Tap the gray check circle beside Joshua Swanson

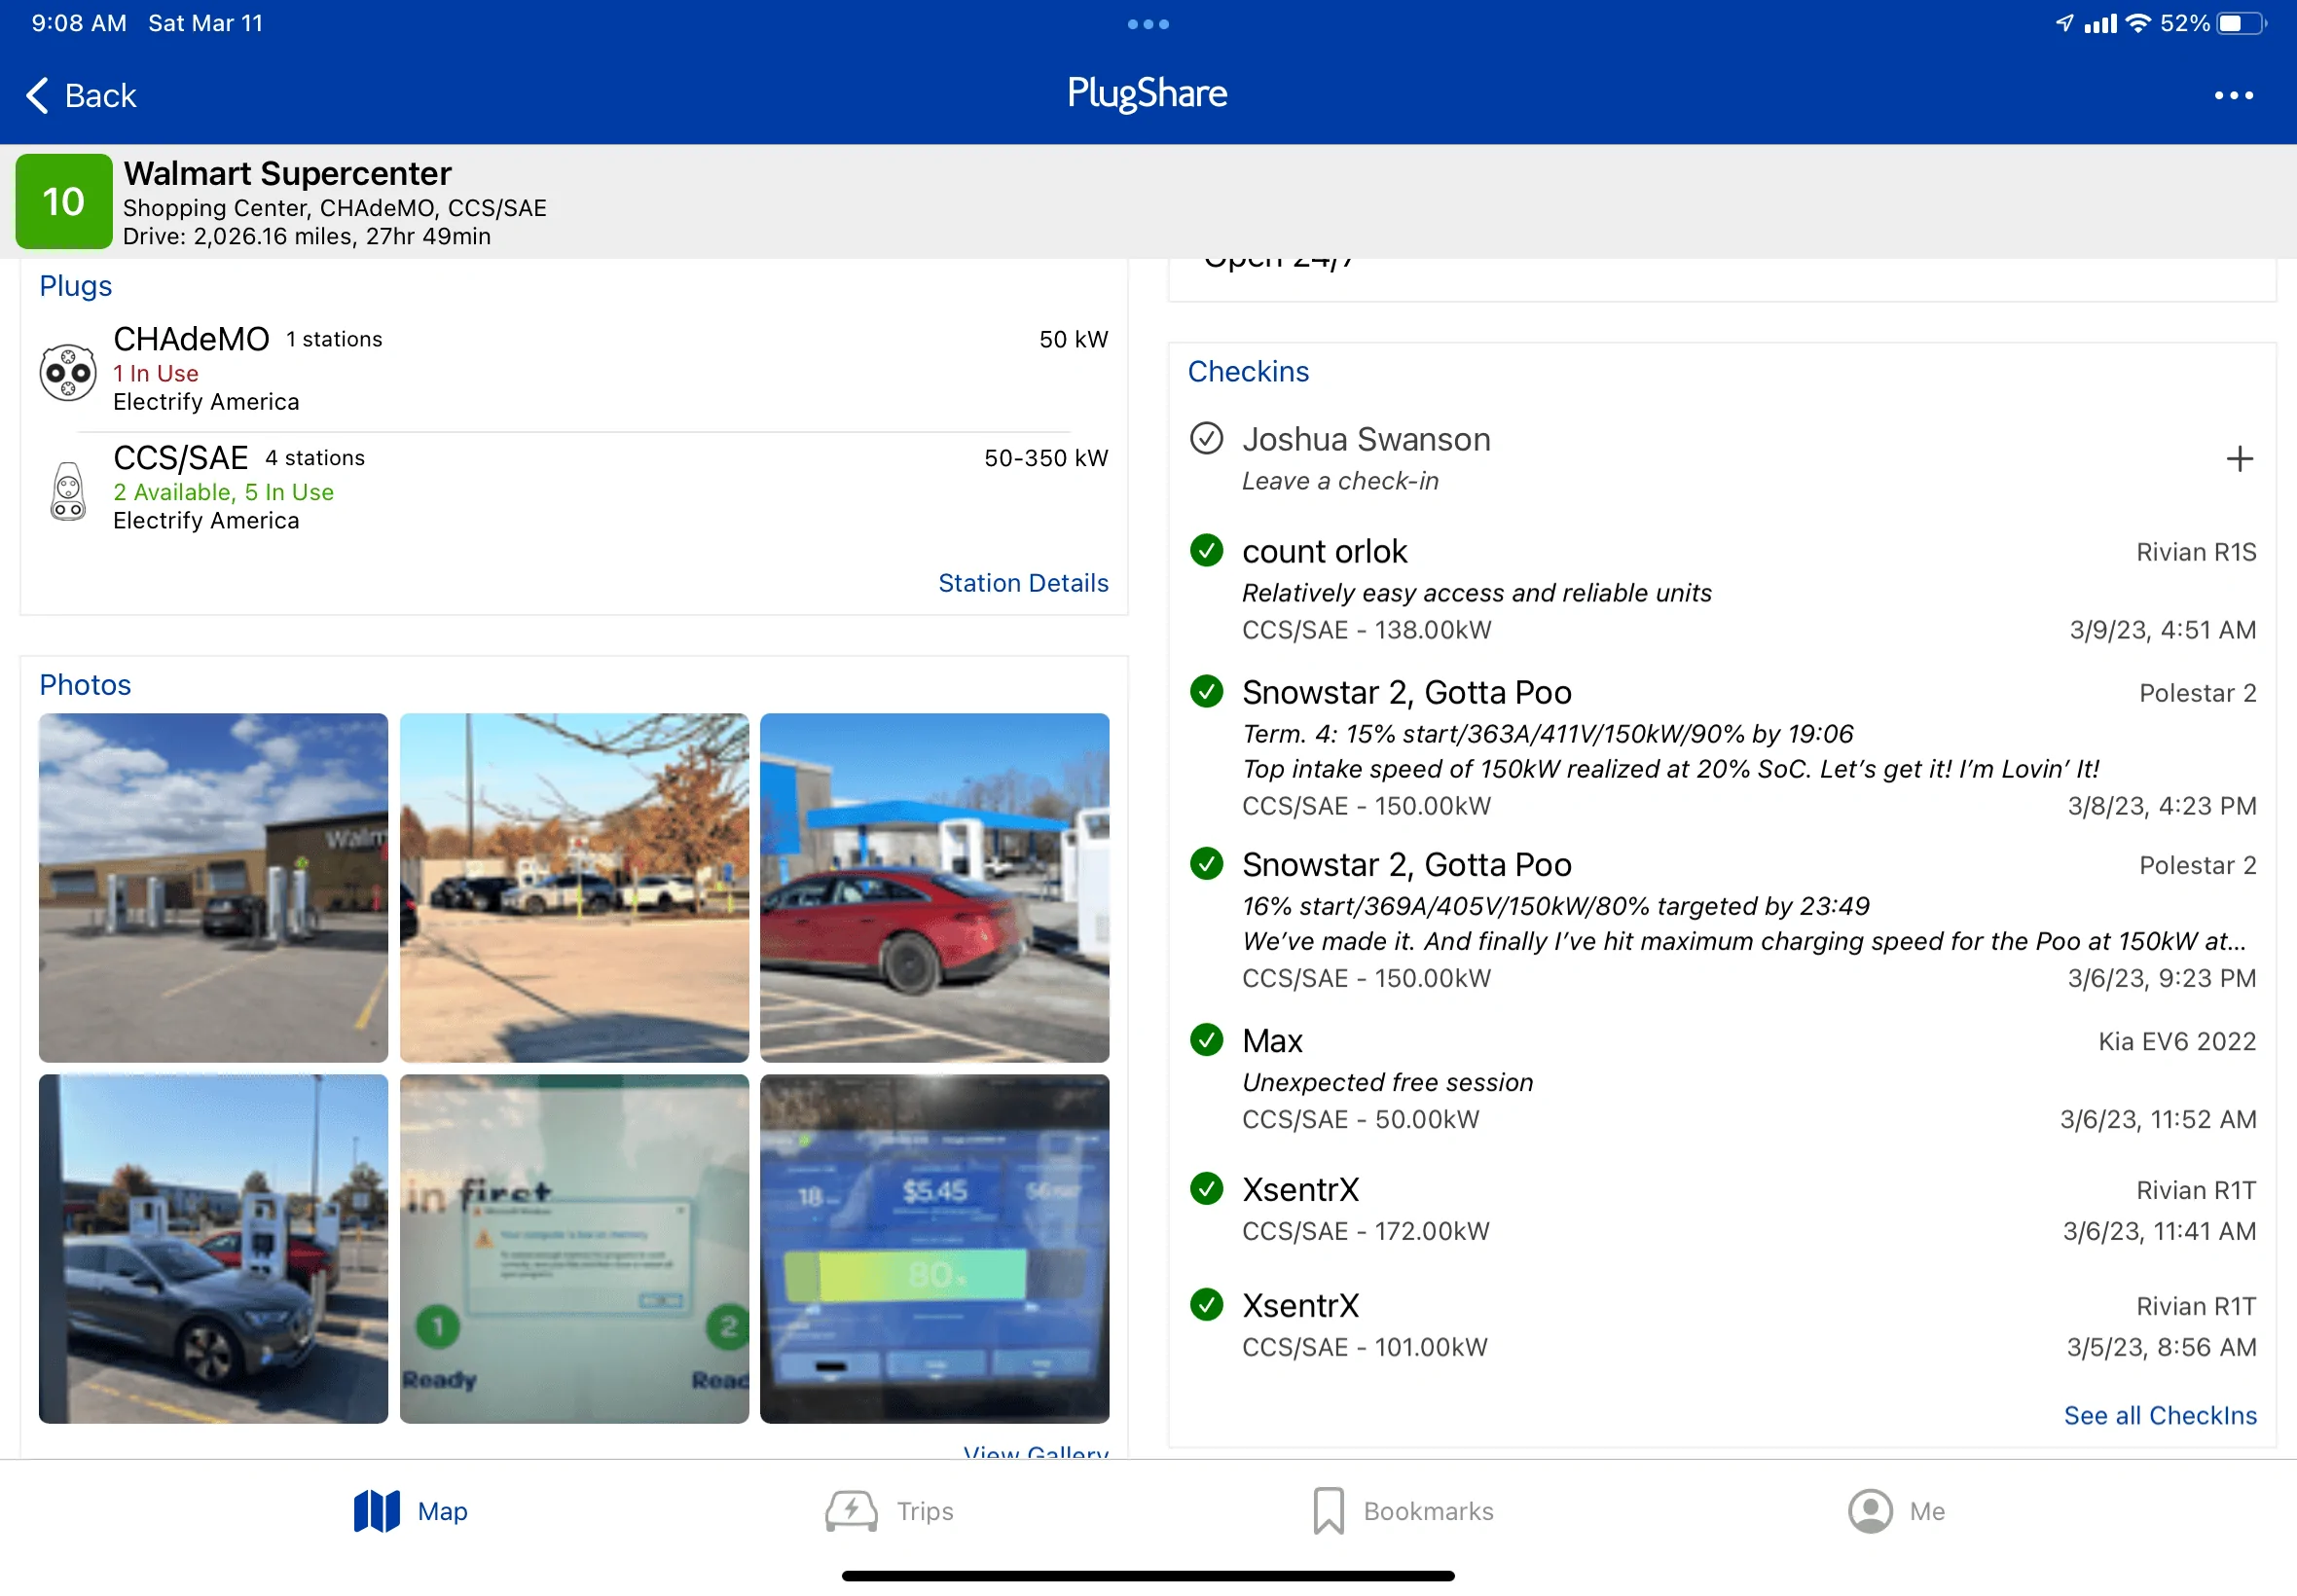tap(1206, 438)
